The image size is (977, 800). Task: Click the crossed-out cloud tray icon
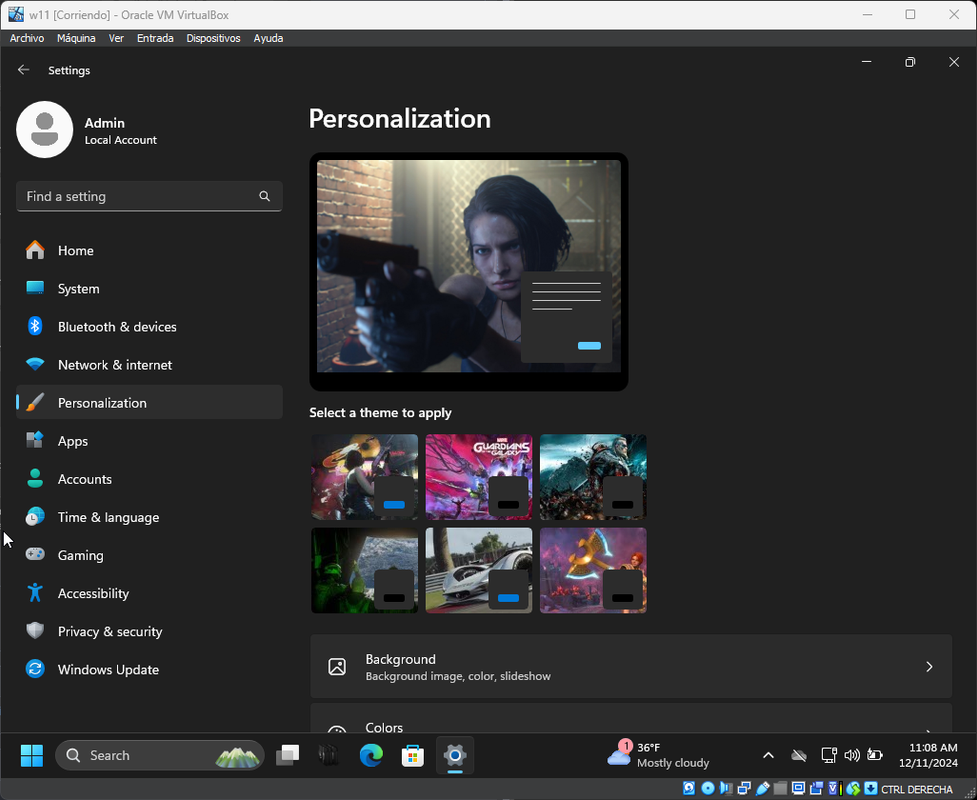[799, 755]
